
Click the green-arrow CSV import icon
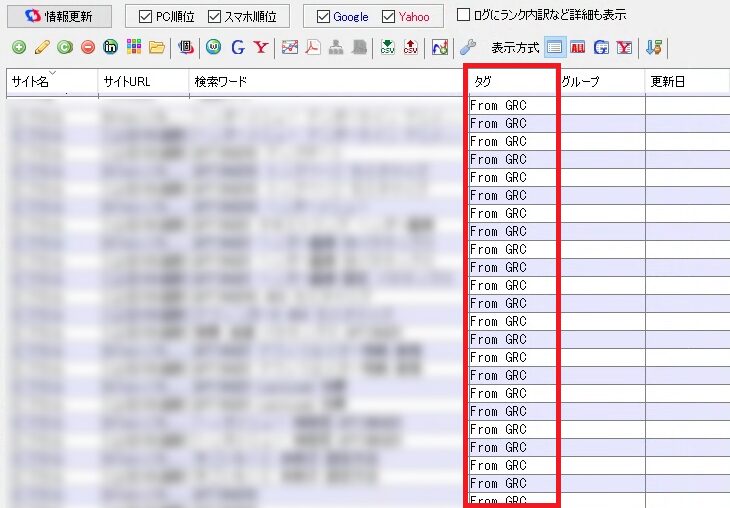(x=387, y=47)
